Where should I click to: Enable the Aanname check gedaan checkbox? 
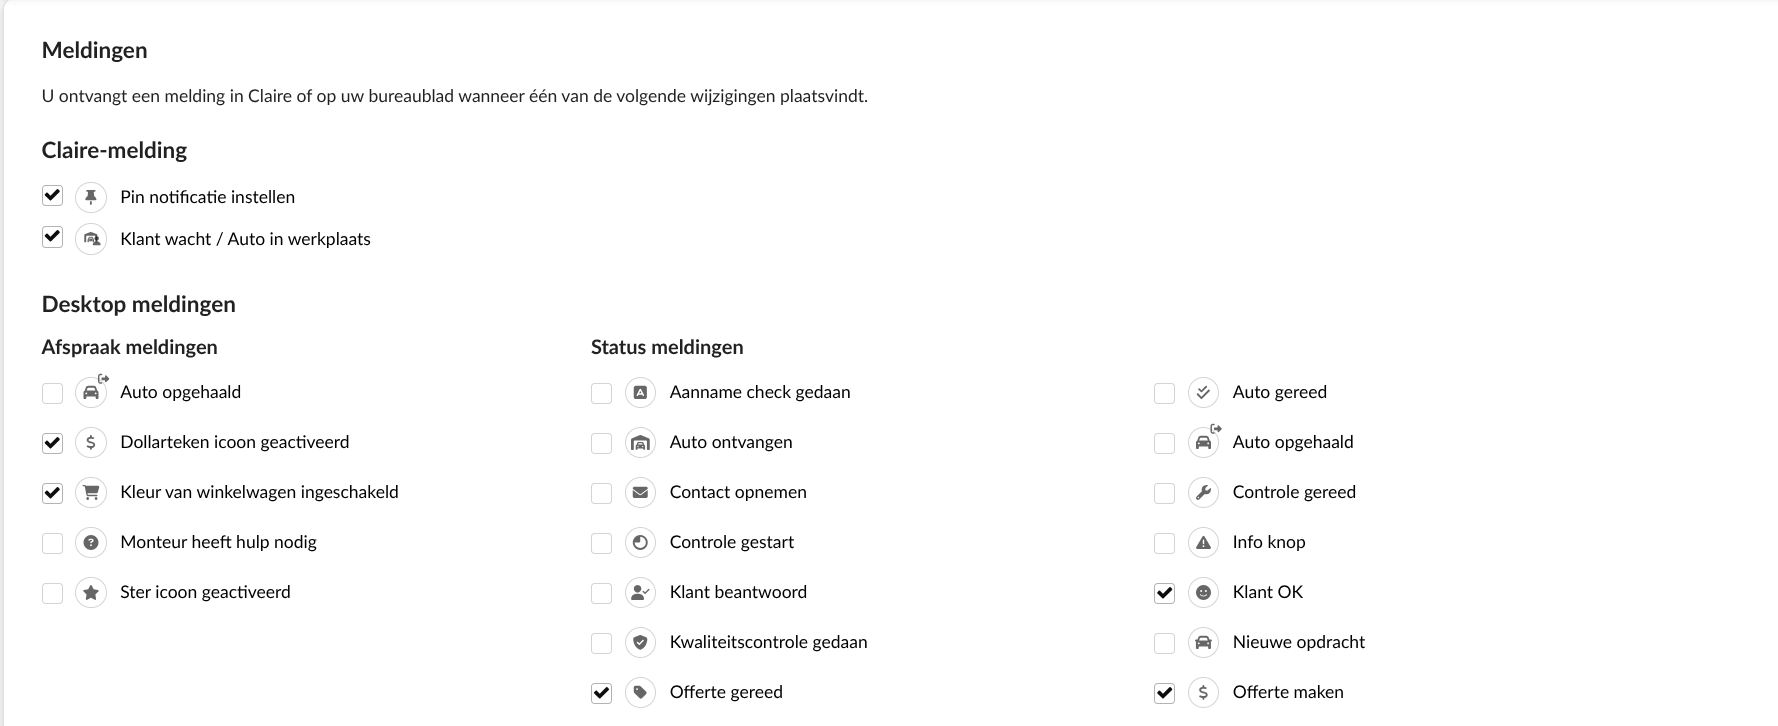(601, 393)
